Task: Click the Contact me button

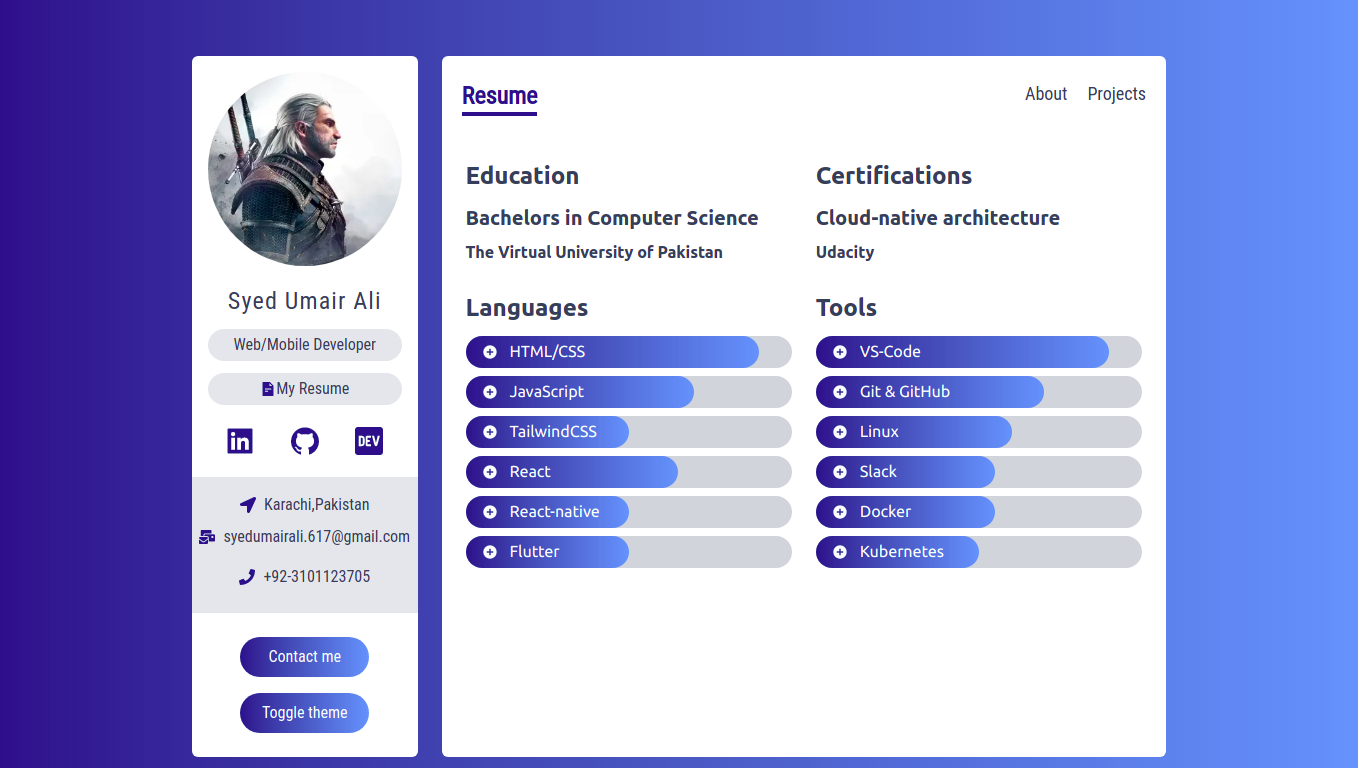Action: (304, 657)
